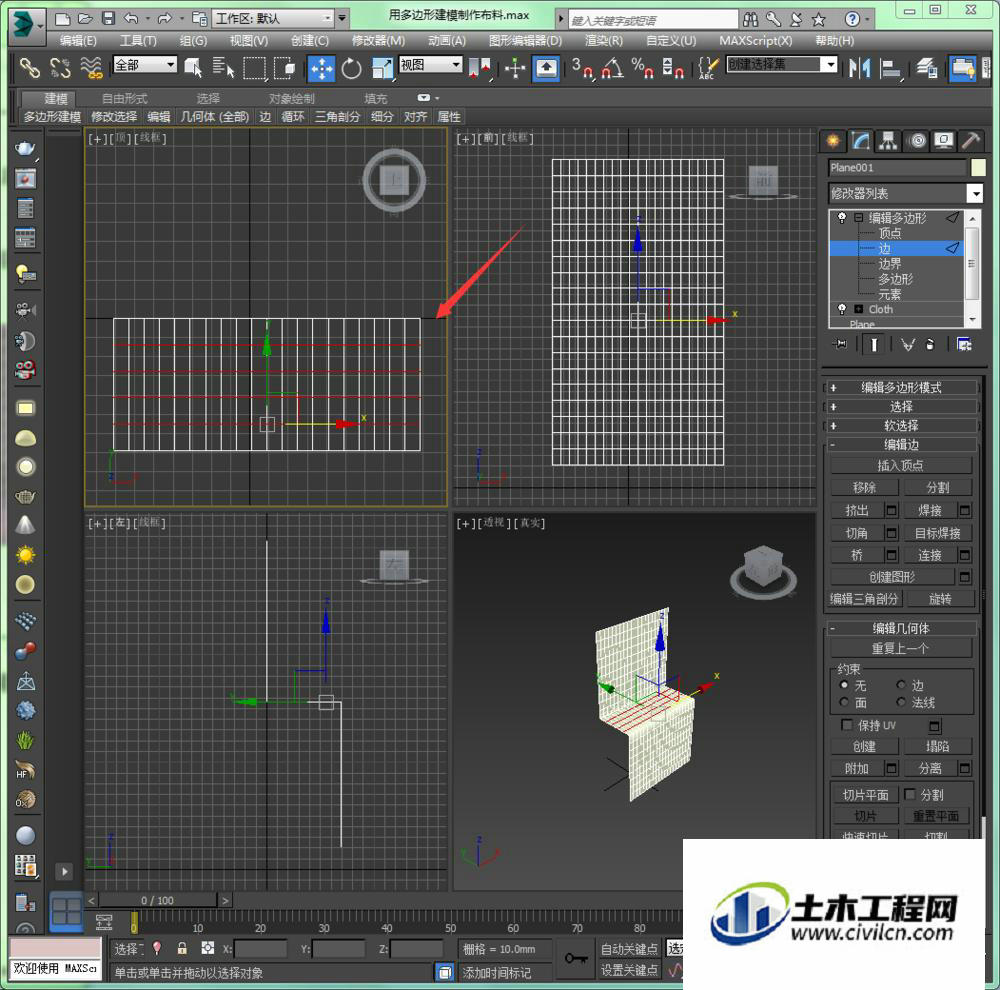The height and width of the screenshot is (990, 1000).
Task: Click the 目标焊接 button
Action: click(x=938, y=533)
